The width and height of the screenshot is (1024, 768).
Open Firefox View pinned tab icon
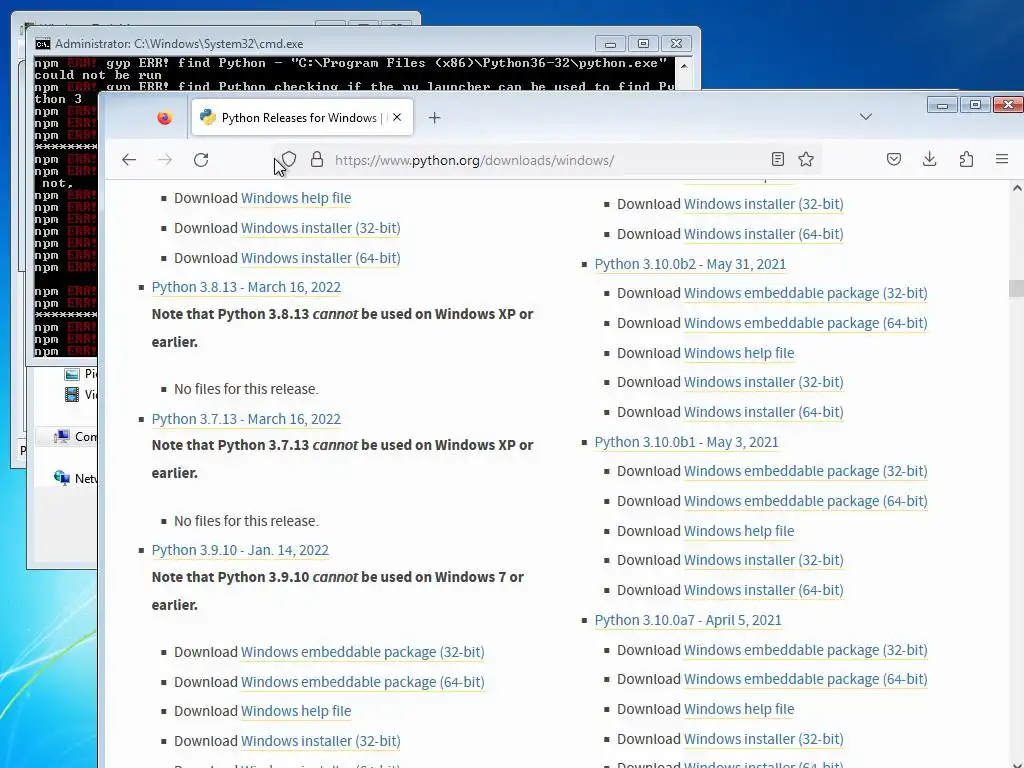pos(165,118)
